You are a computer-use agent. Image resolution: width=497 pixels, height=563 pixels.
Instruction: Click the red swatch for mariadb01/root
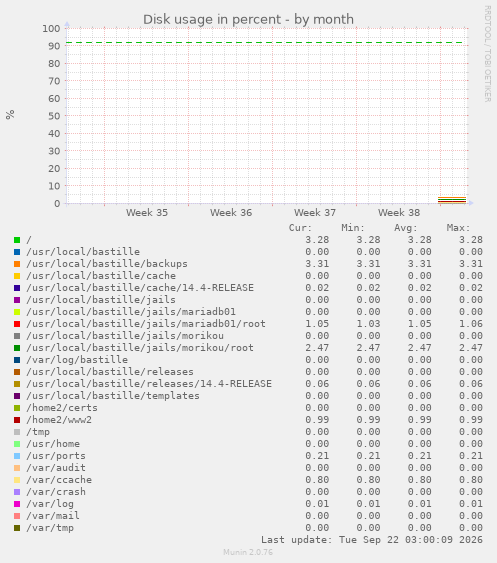pos(17,324)
